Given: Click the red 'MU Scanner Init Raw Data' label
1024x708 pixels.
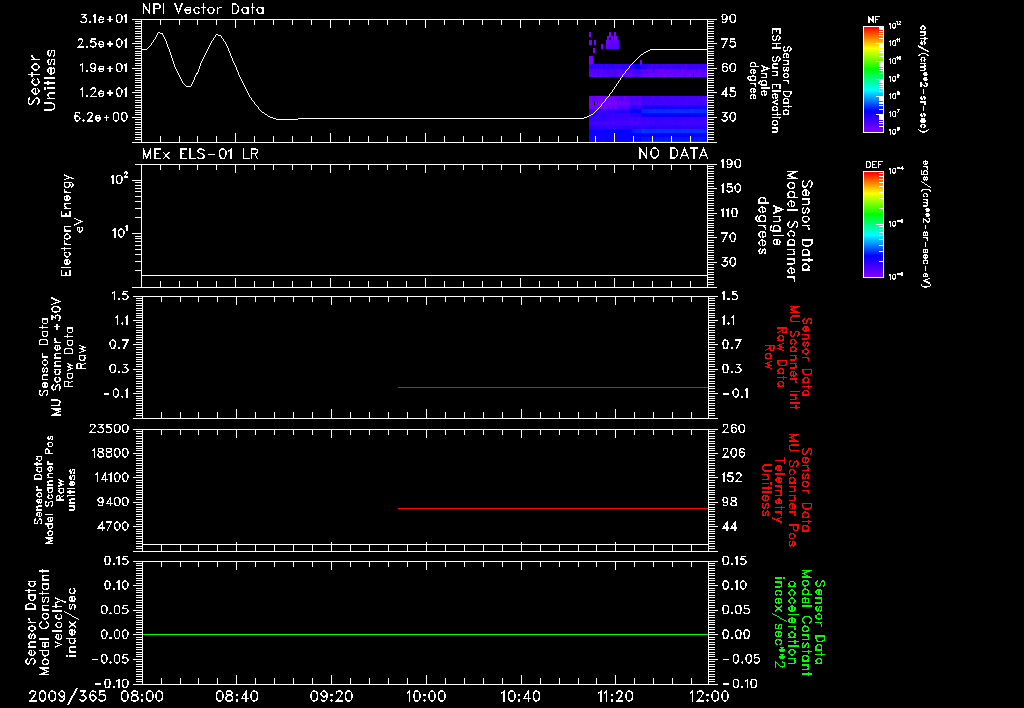Looking at the screenshot, I should 786,357.
